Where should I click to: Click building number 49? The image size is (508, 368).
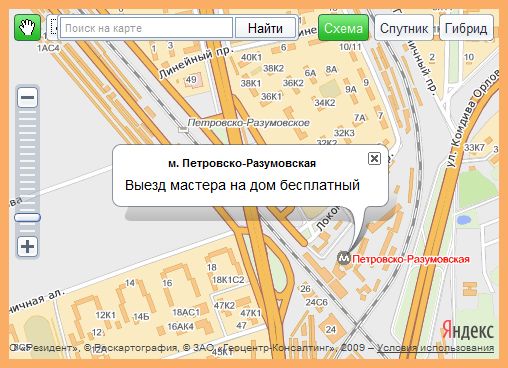click(191, 80)
